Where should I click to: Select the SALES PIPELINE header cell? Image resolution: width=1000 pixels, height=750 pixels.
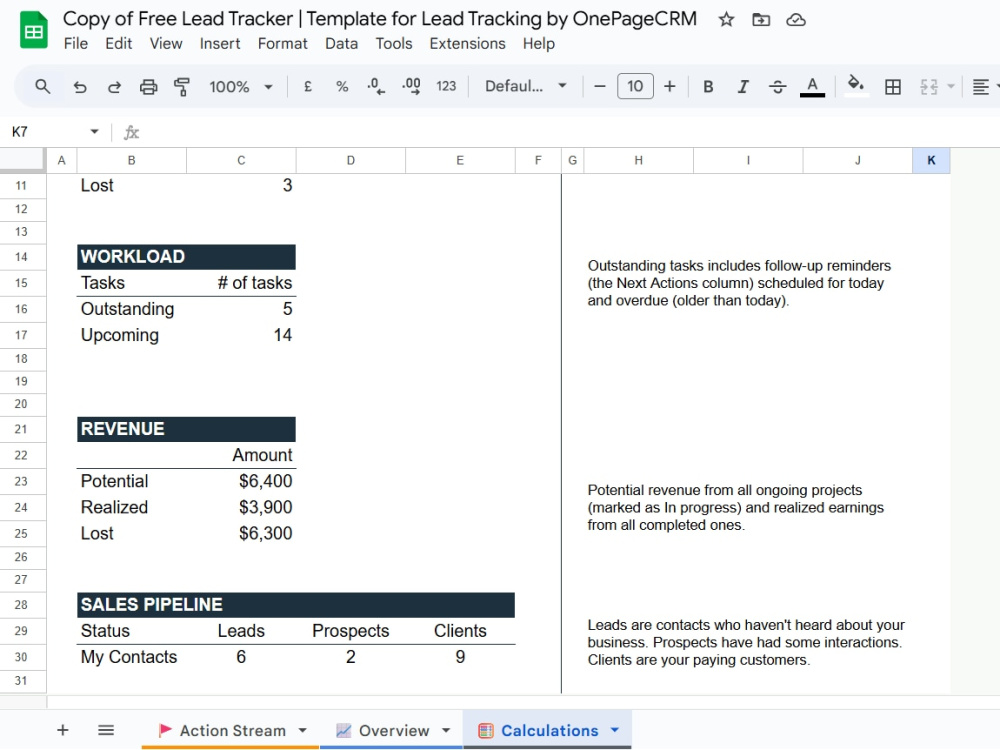[x=296, y=605]
